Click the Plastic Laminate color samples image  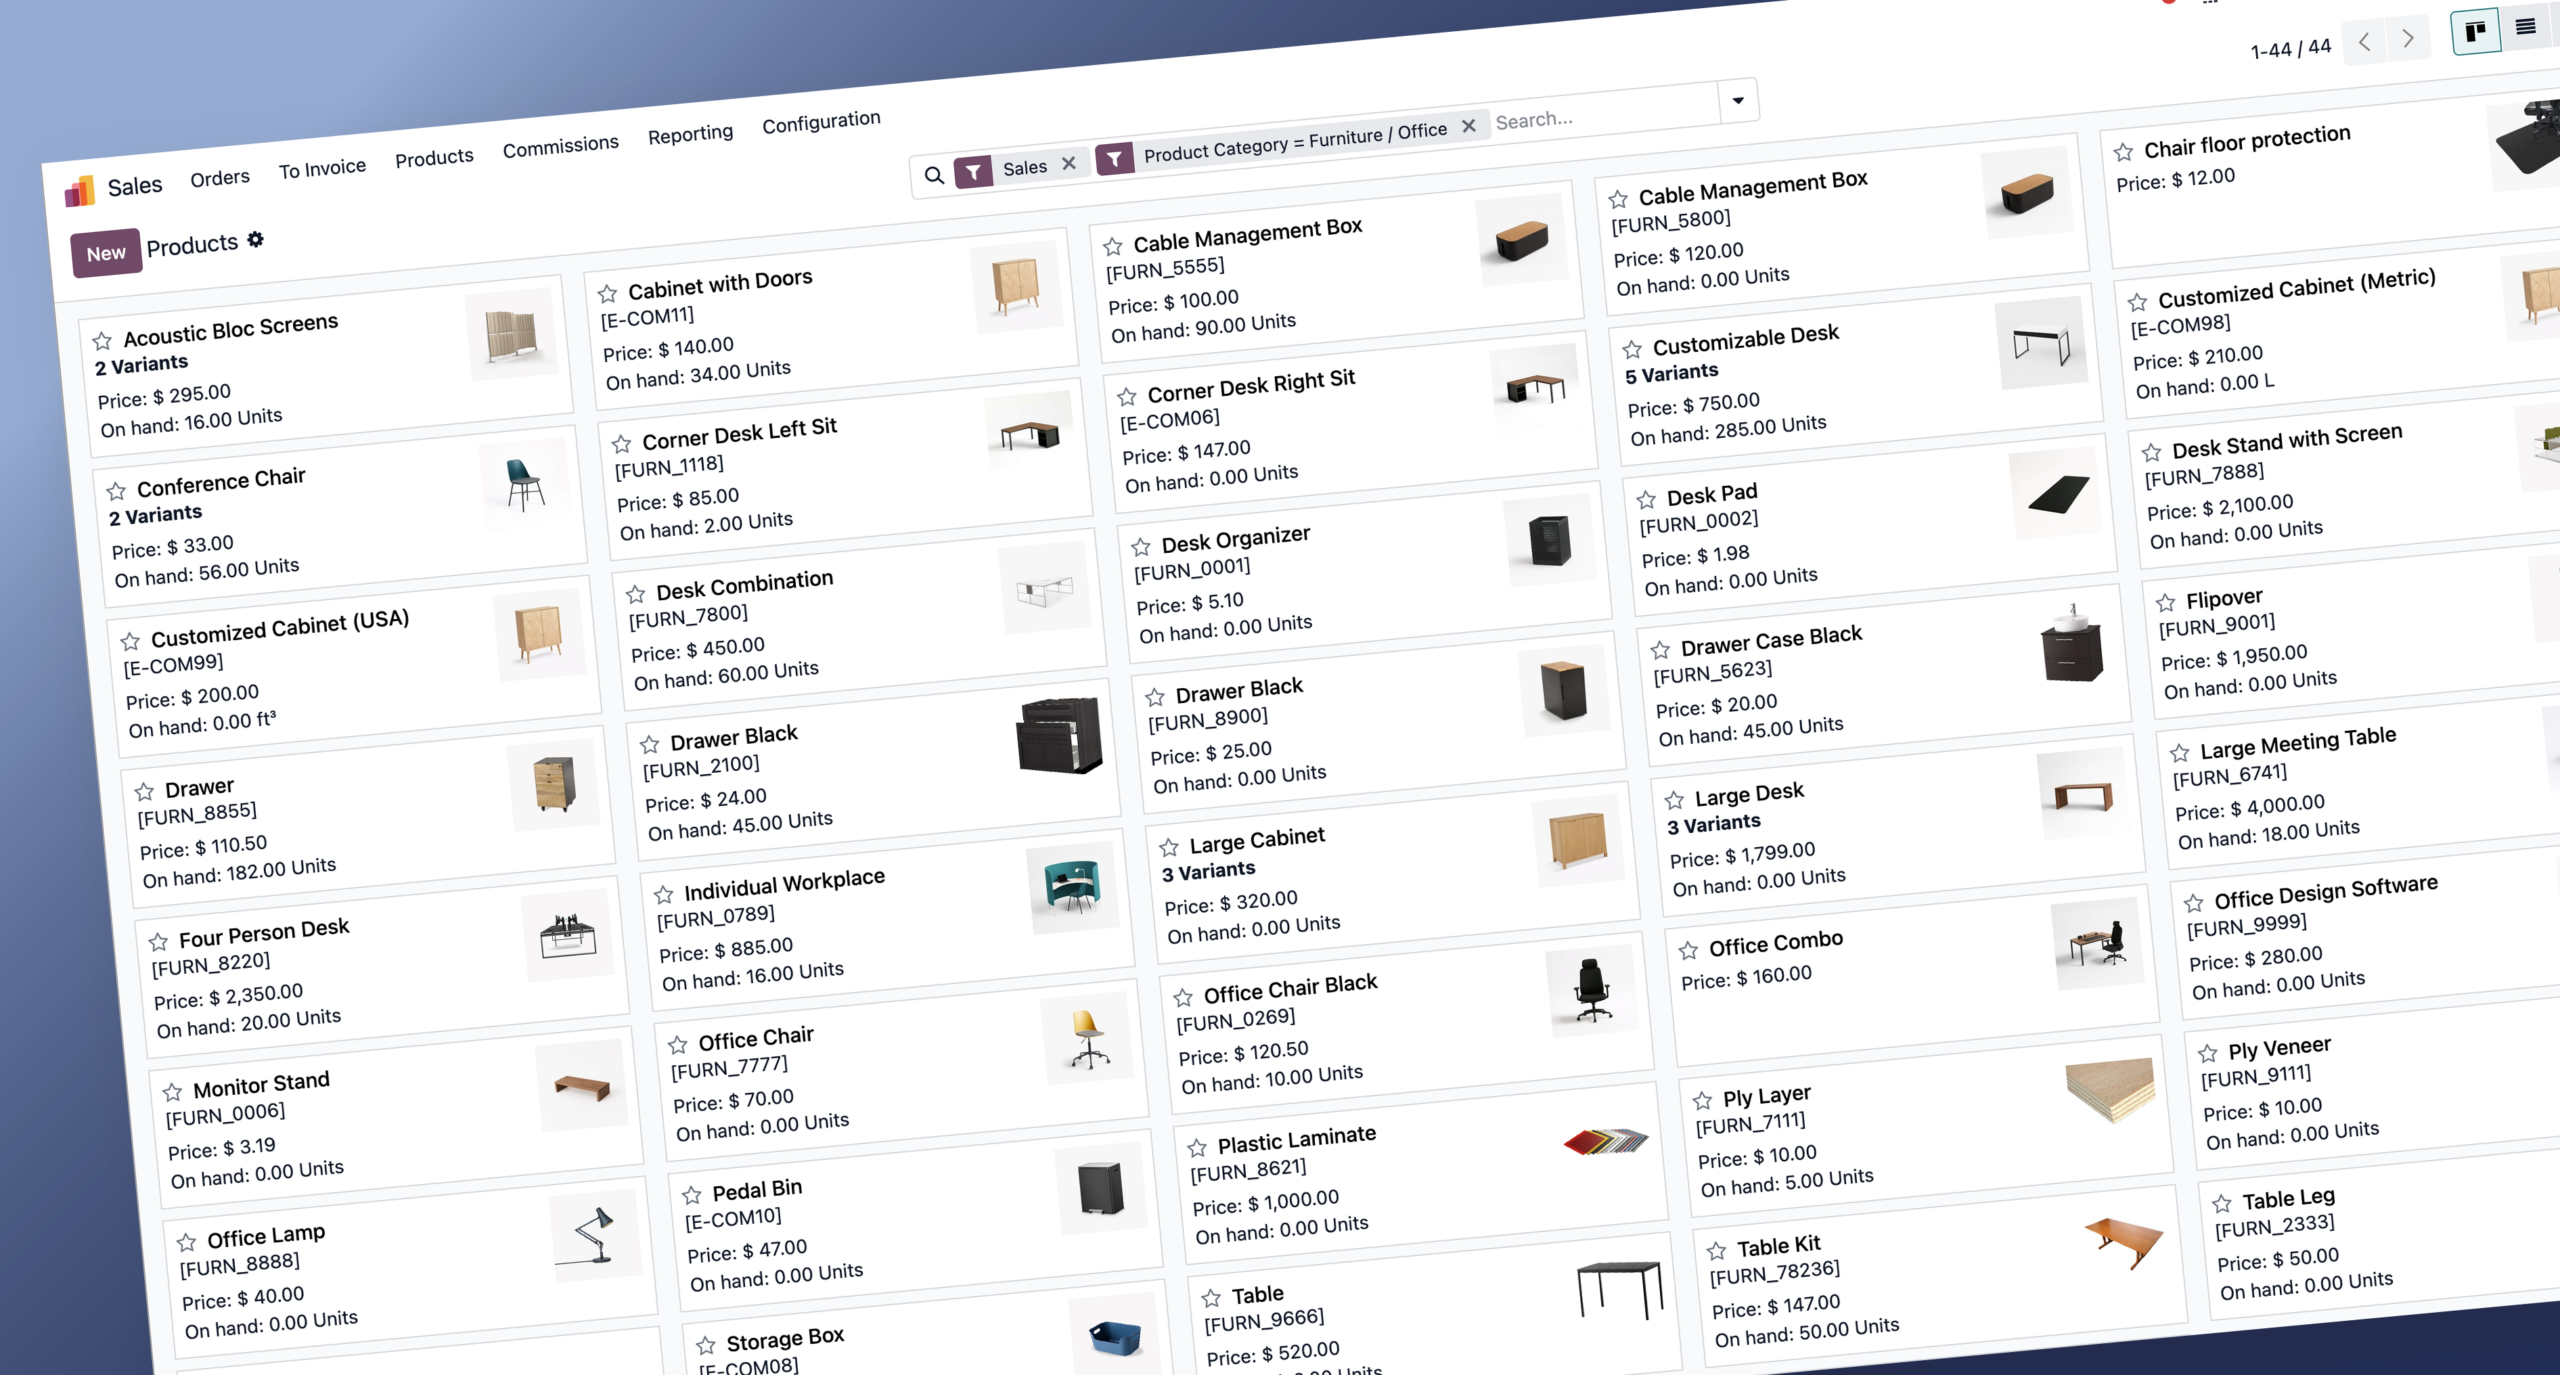[1606, 1141]
